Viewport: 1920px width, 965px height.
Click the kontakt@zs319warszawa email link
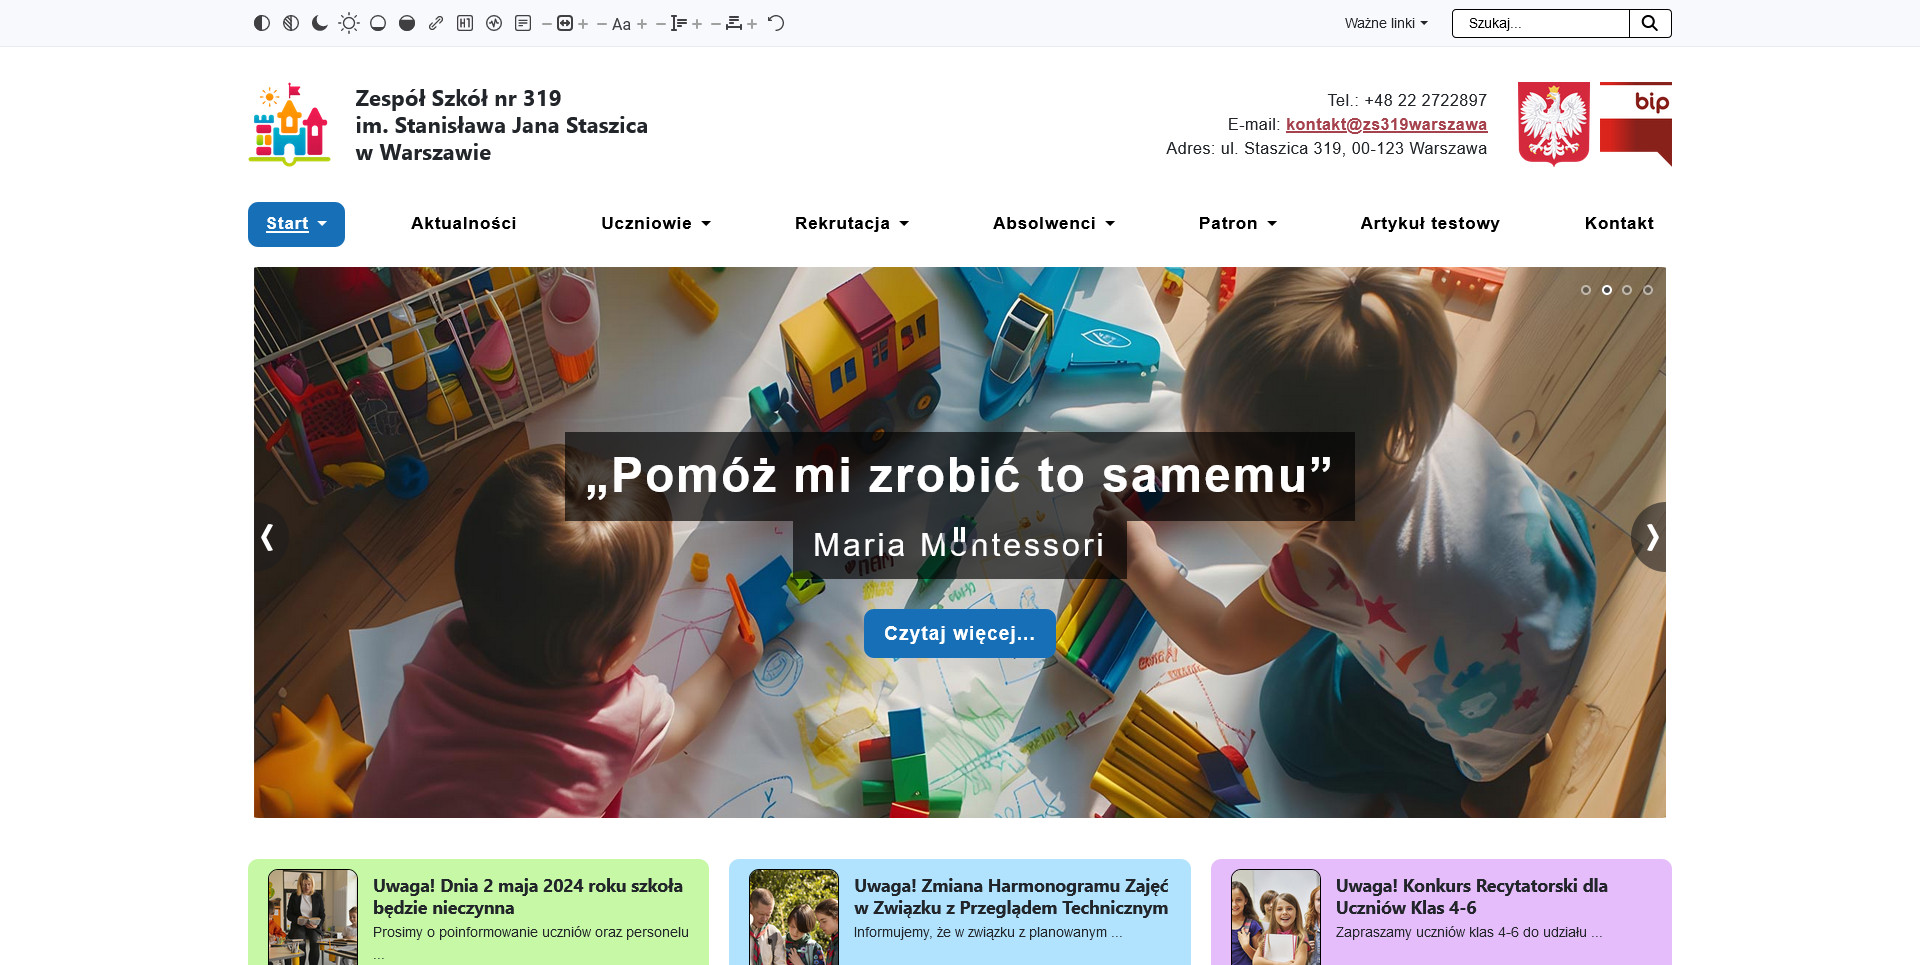(1386, 124)
